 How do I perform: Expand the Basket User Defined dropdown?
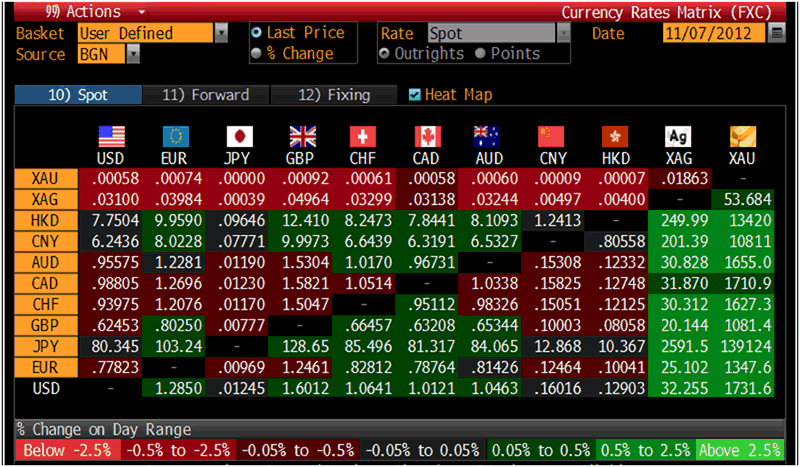(x=221, y=33)
